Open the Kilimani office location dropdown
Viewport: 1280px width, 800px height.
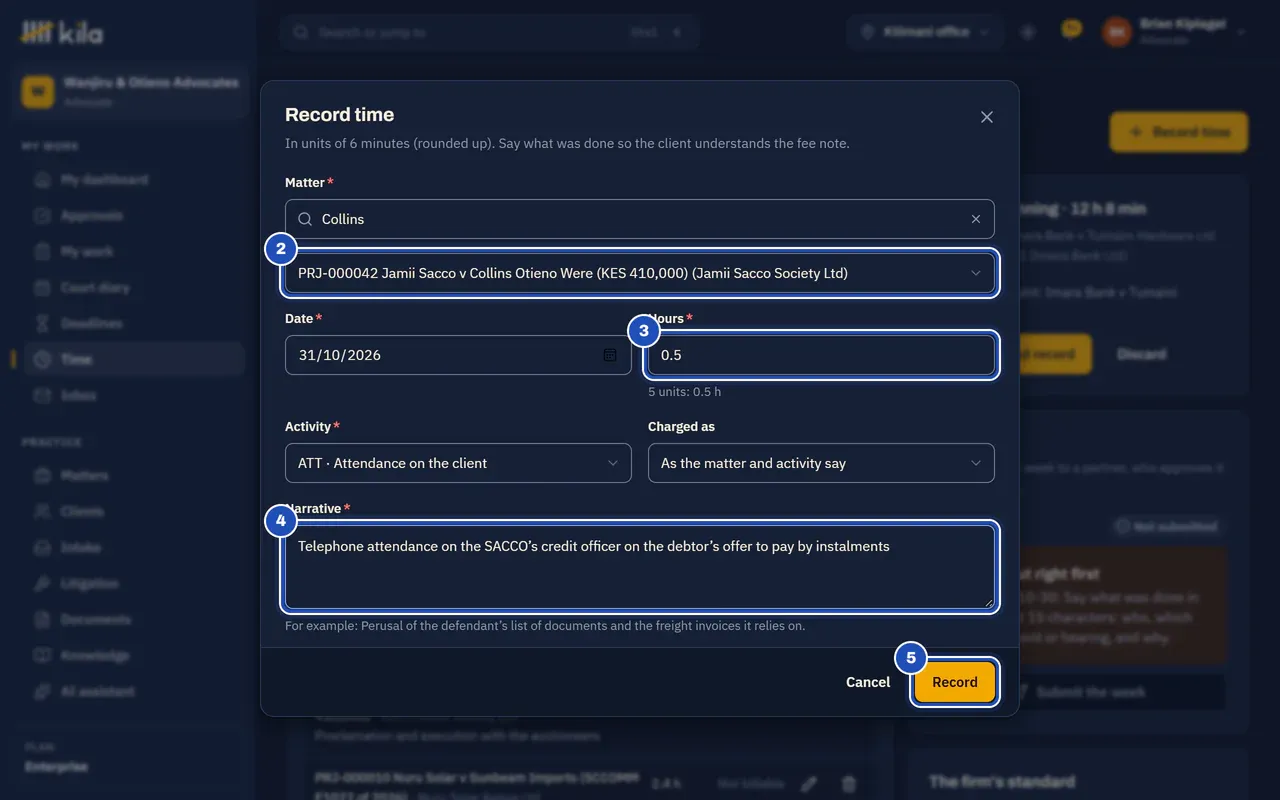(x=925, y=32)
